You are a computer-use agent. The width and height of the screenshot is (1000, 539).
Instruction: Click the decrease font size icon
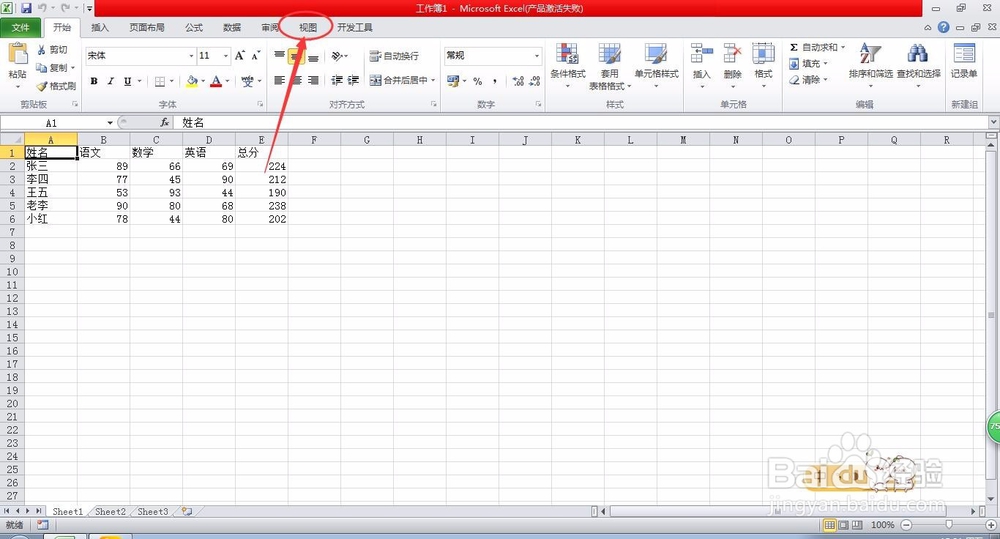click(255, 55)
